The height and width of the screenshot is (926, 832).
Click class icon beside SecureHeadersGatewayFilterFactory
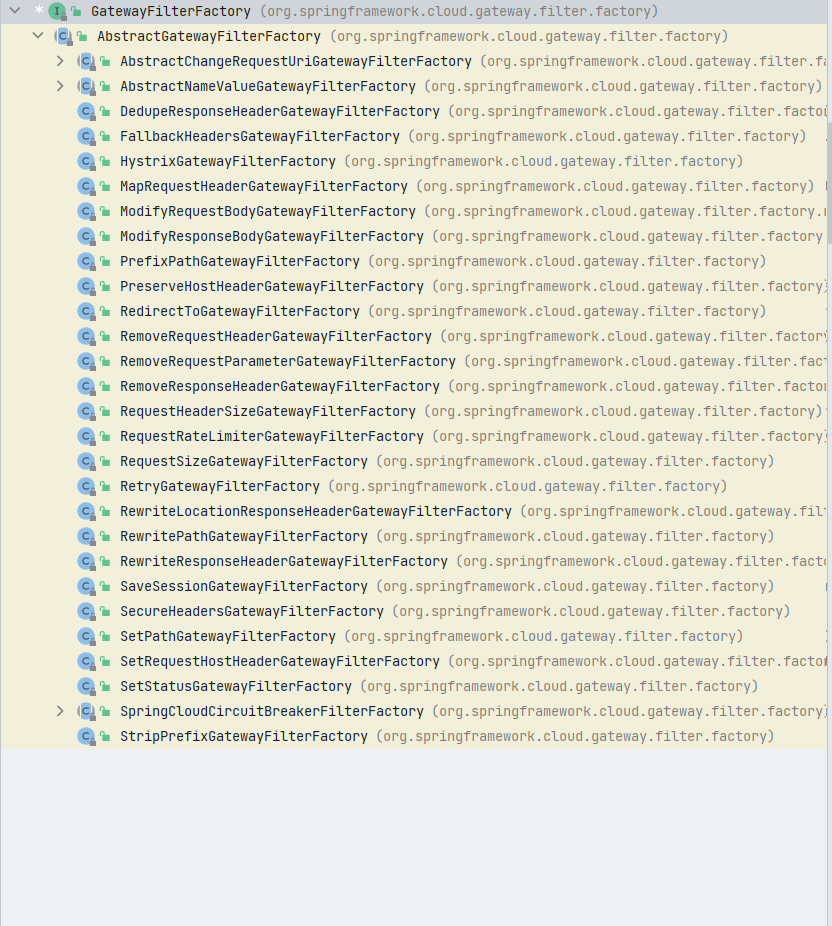[x=87, y=611]
